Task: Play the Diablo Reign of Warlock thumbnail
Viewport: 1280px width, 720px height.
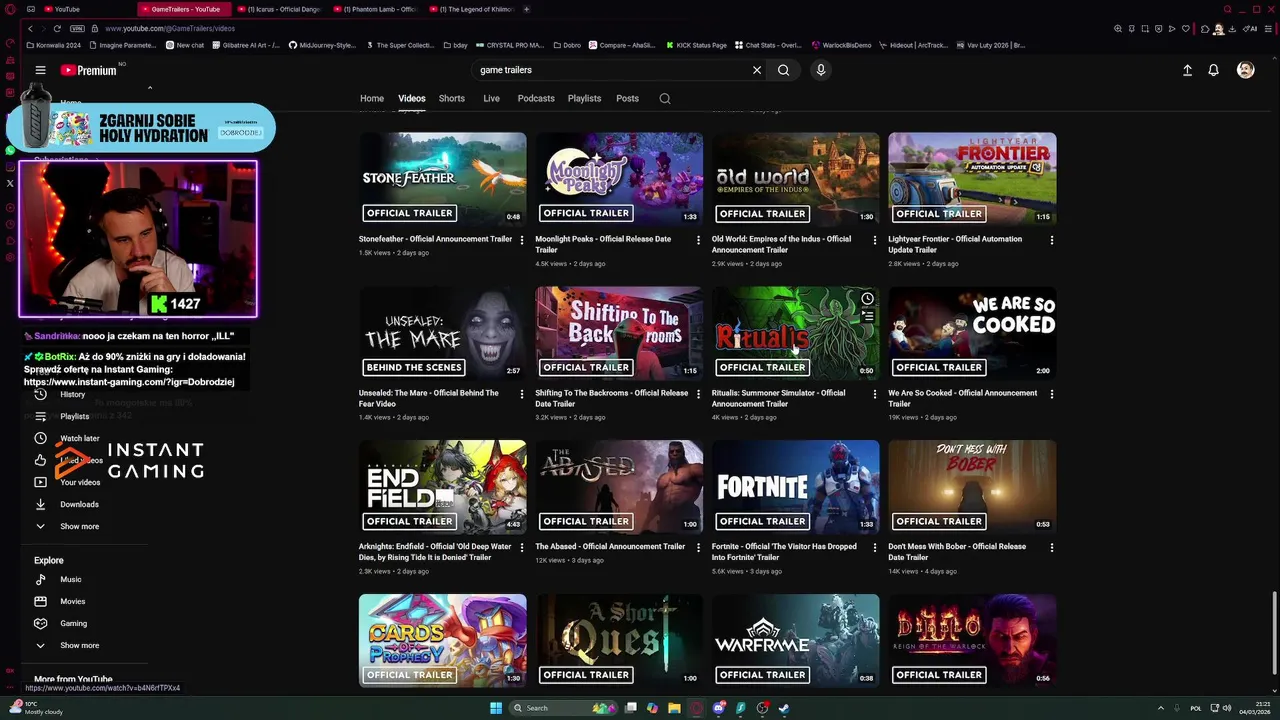Action: click(x=972, y=640)
